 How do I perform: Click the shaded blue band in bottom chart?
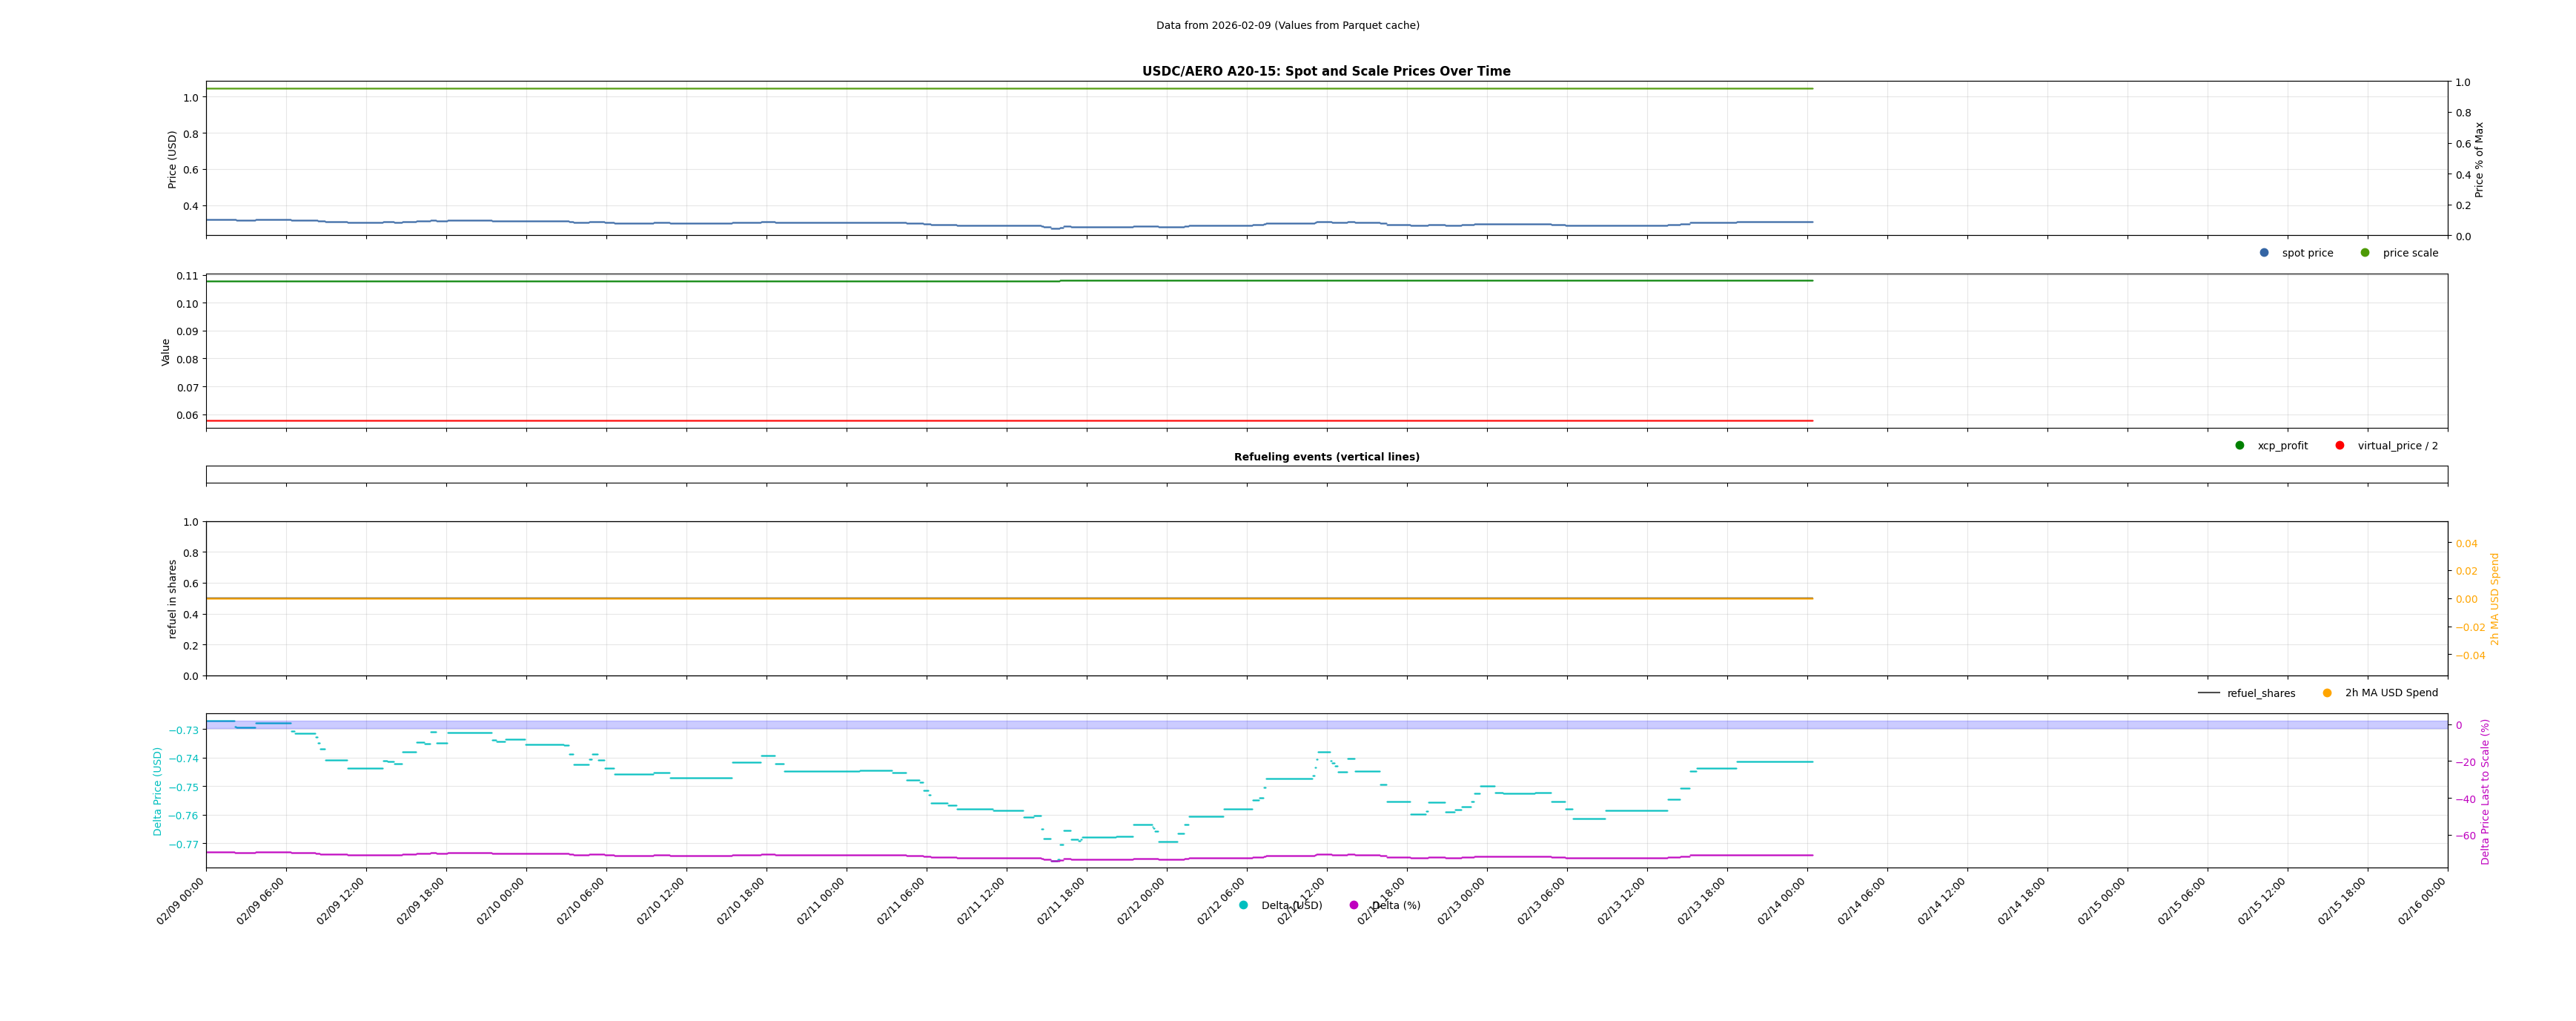point(1300,725)
